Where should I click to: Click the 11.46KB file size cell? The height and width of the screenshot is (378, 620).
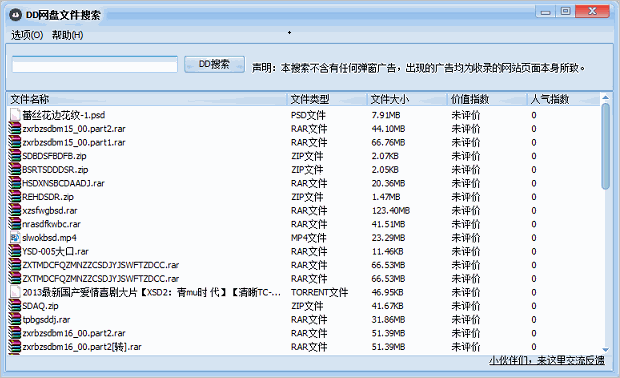pyautogui.click(x=388, y=251)
